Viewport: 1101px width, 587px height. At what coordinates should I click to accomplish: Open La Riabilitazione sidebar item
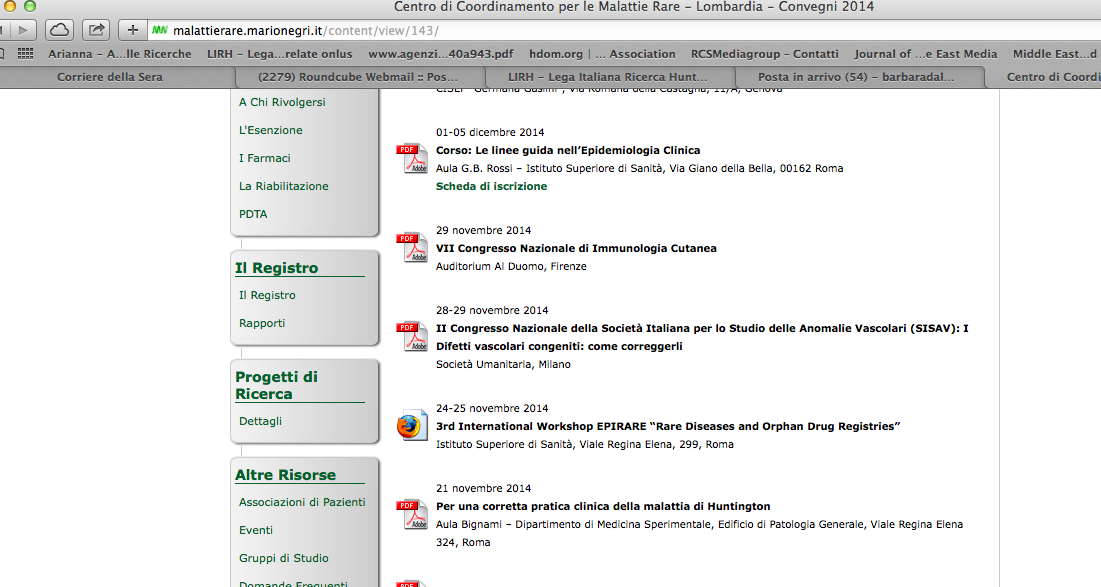pyautogui.click(x=283, y=186)
